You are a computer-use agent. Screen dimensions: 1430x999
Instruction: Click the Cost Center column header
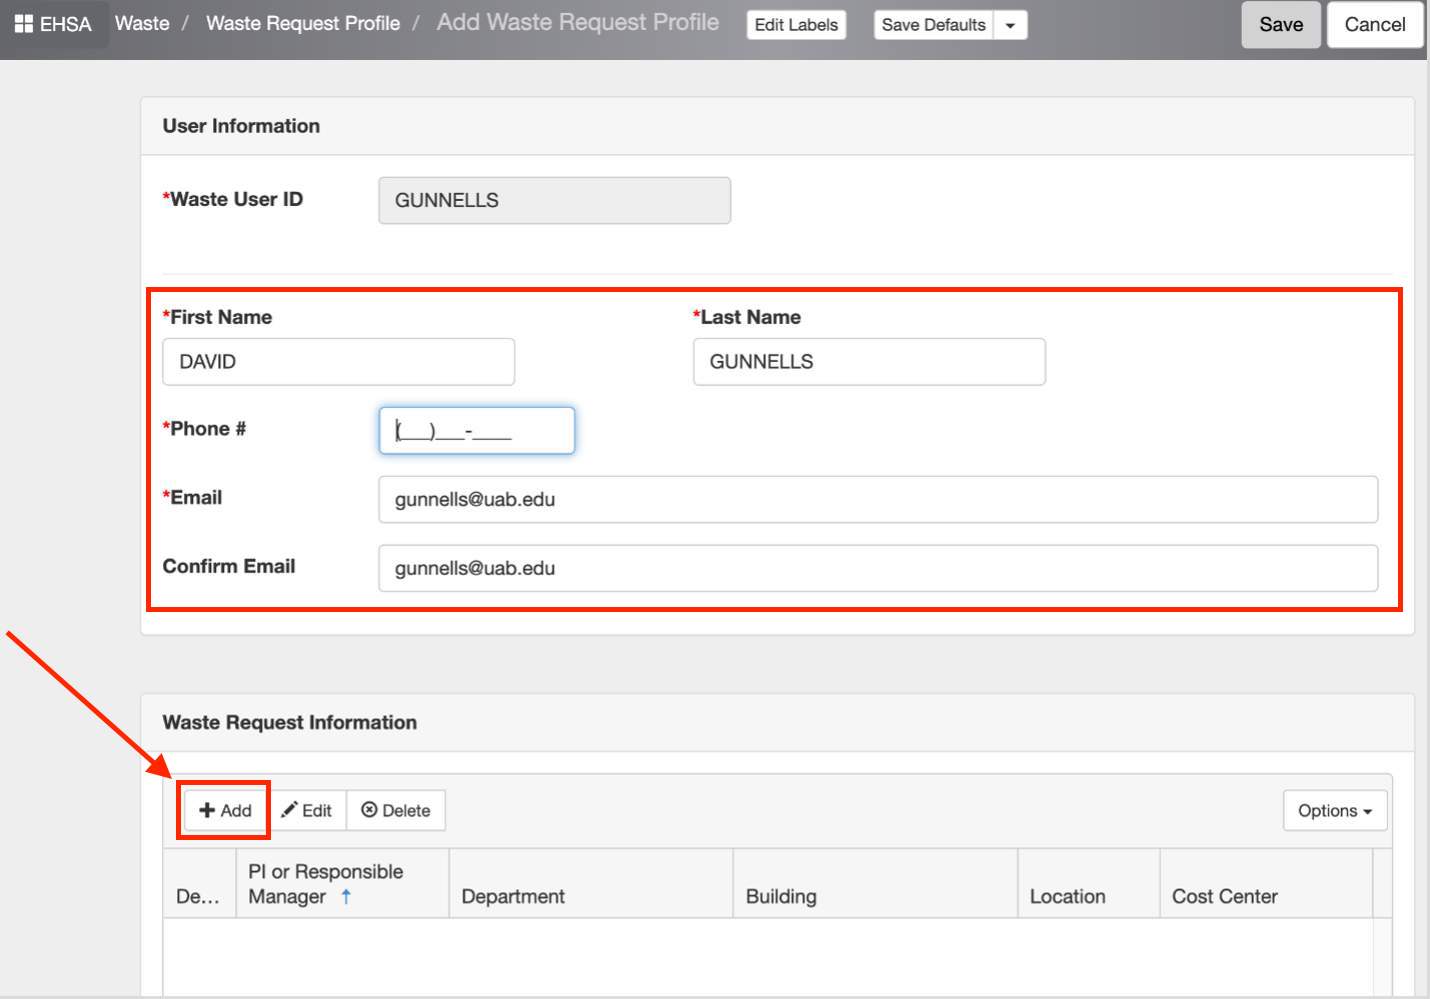click(x=1224, y=896)
